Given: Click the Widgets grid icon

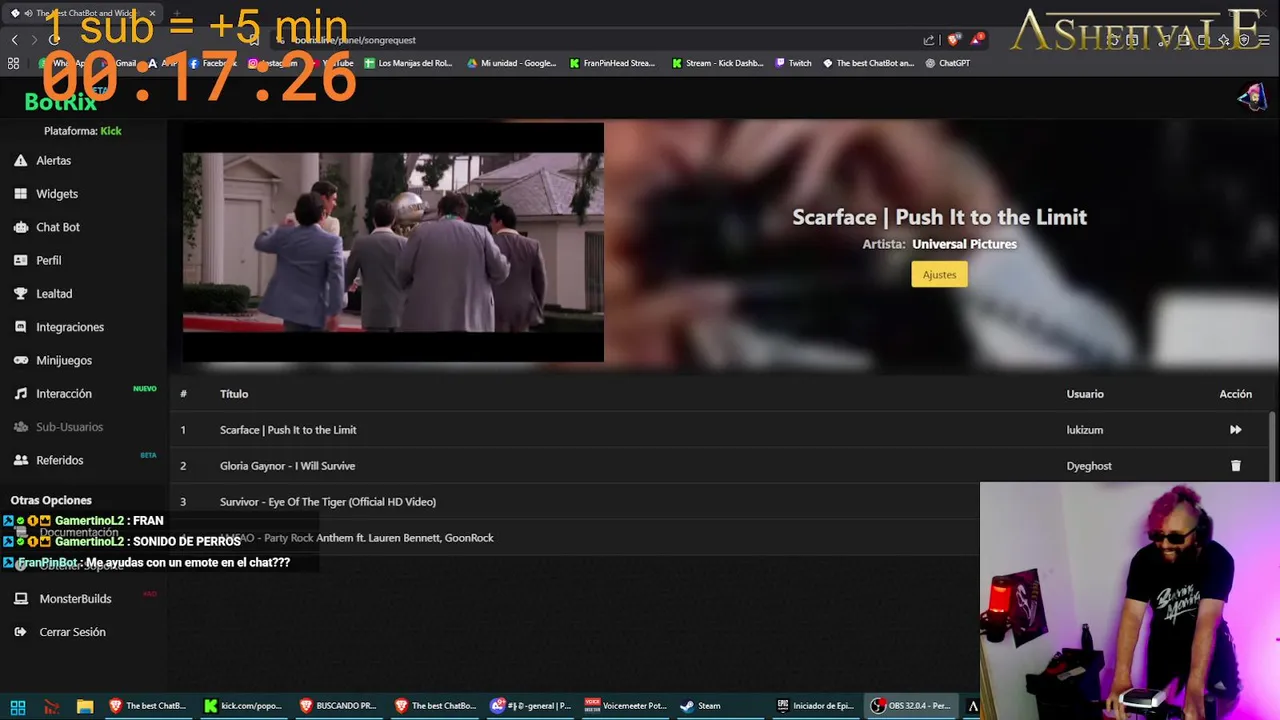Looking at the screenshot, I should click(20, 194).
